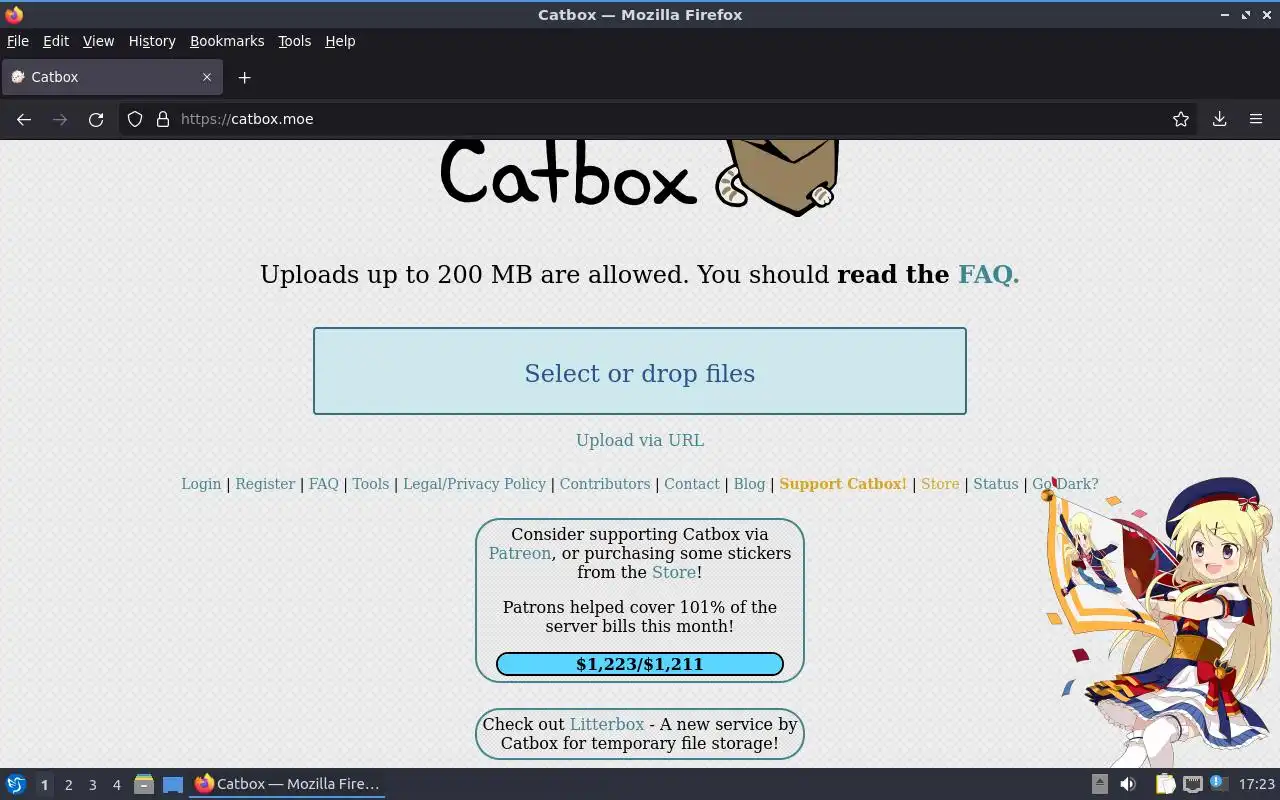The height and width of the screenshot is (800, 1280).
Task: Select workspace 1 in the pager
Action: coord(44,785)
